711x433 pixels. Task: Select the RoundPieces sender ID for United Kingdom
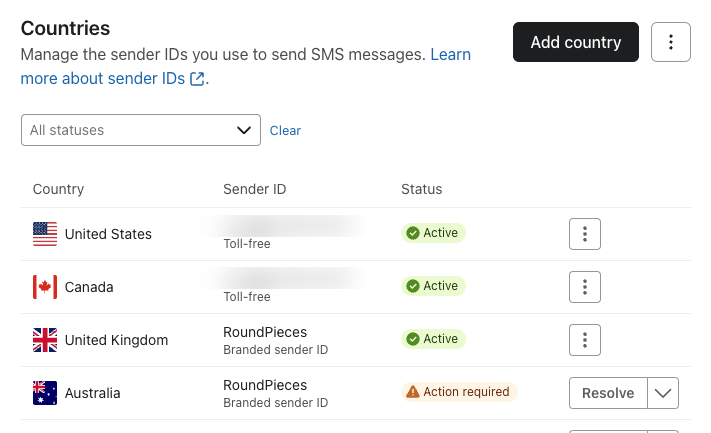[265, 332]
